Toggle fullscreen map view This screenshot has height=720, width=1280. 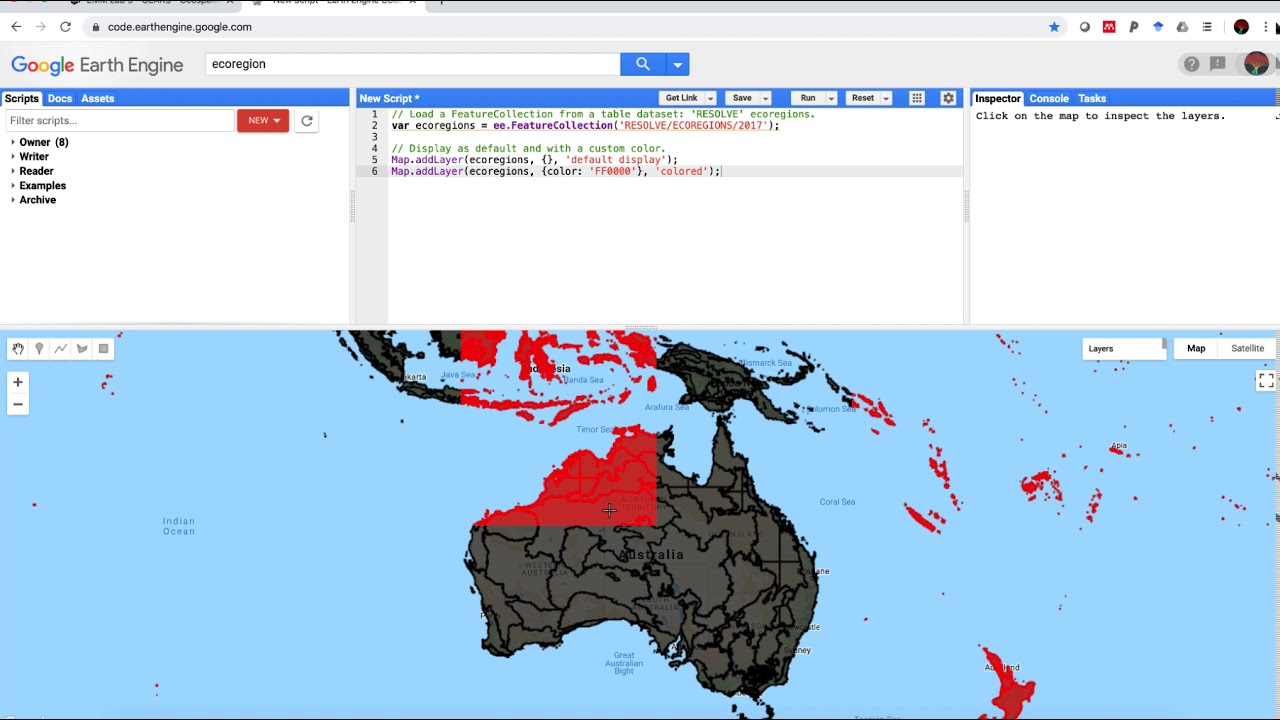pyautogui.click(x=1266, y=381)
